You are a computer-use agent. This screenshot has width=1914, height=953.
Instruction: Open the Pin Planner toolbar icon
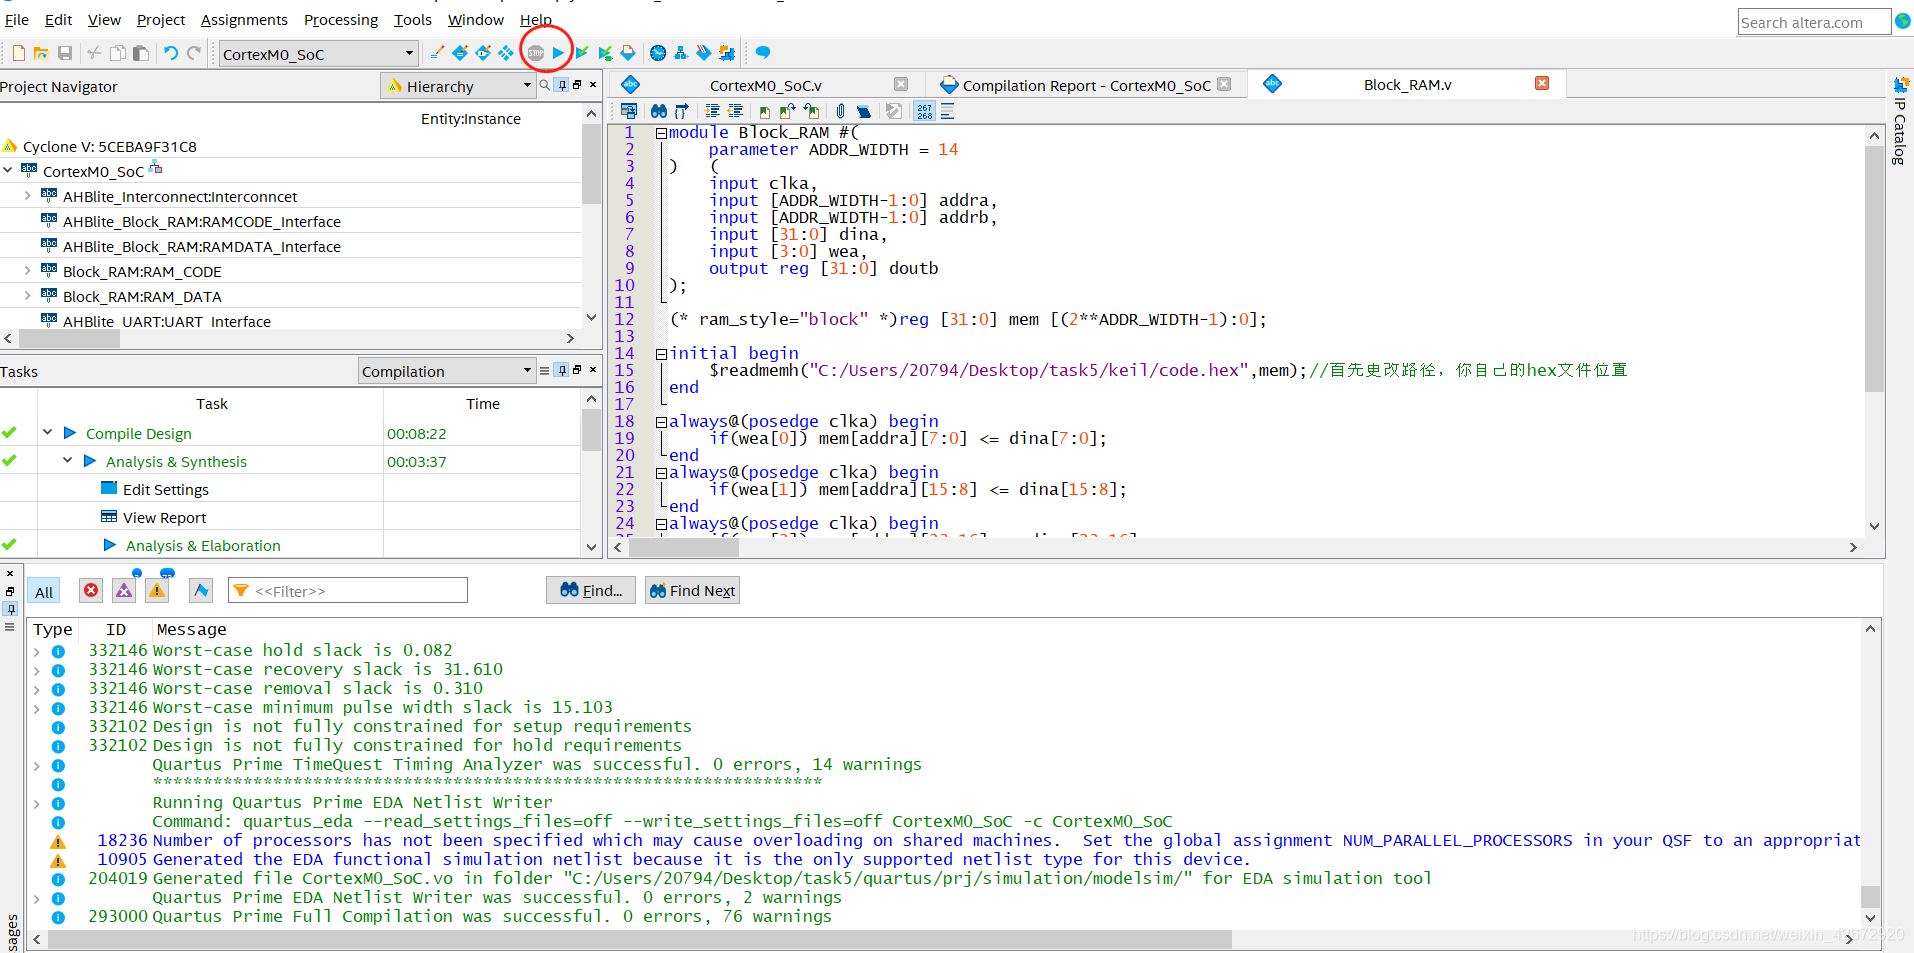pyautogui.click(x=483, y=53)
